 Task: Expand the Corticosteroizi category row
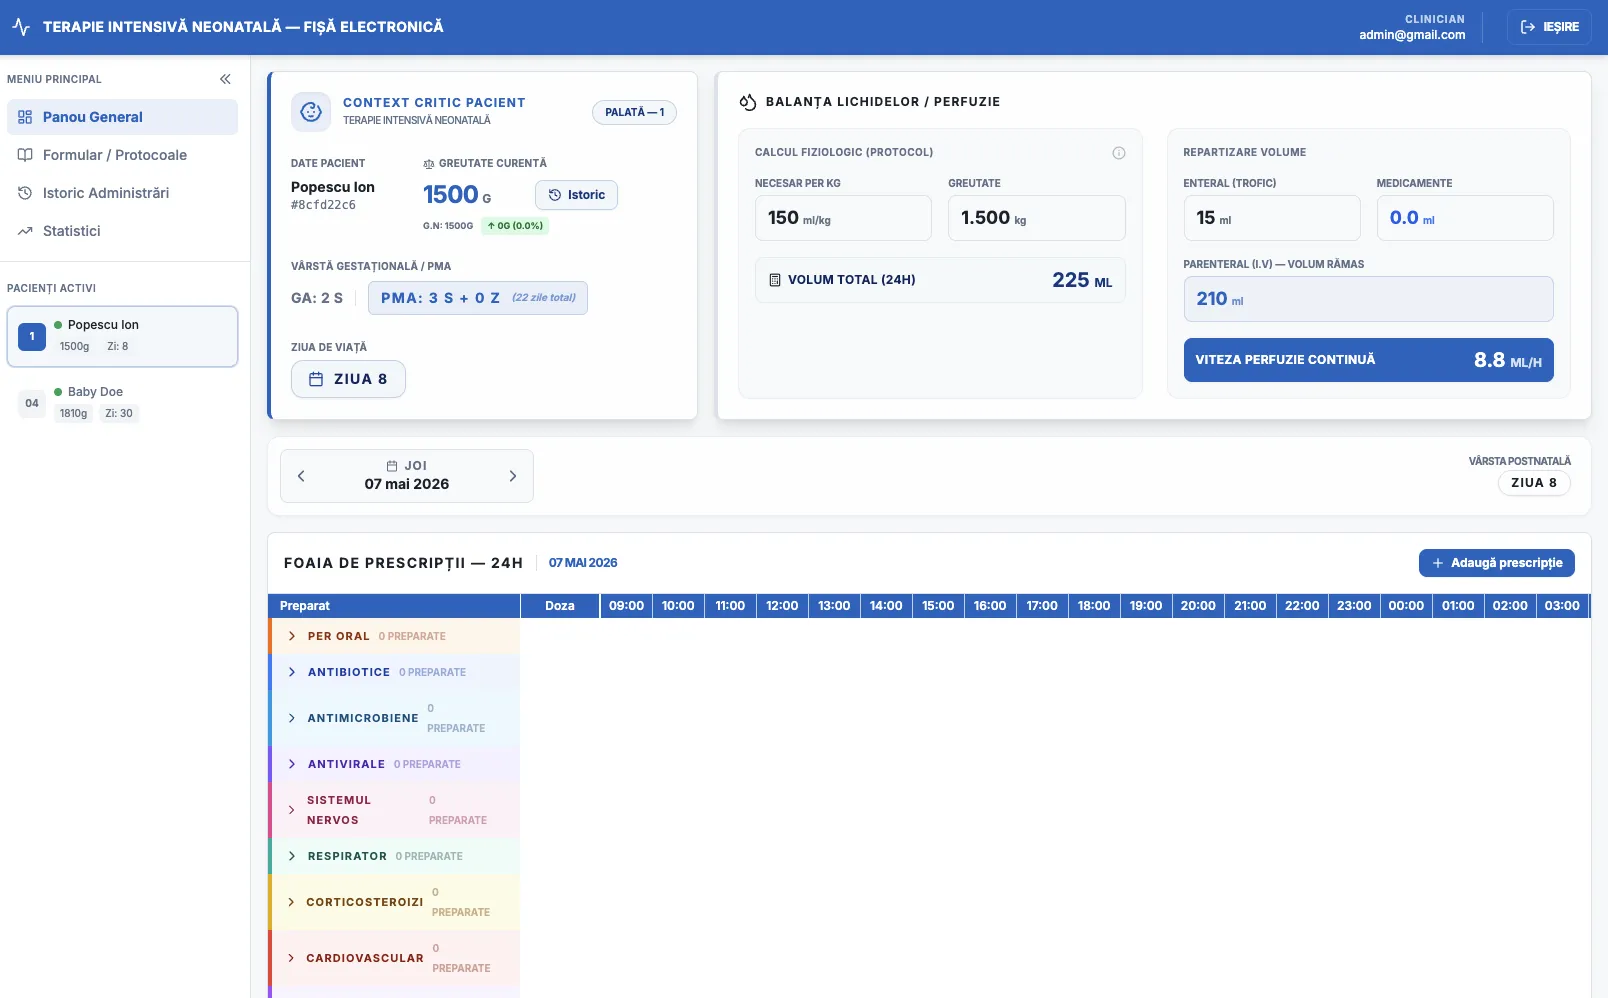(x=394, y=902)
